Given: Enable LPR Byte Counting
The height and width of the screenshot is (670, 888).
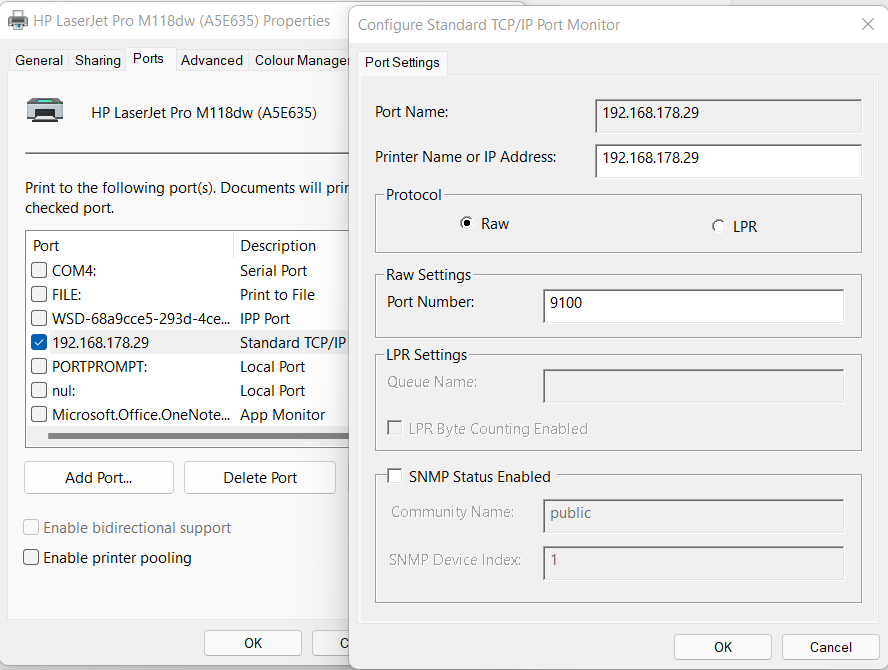Looking at the screenshot, I should [395, 427].
